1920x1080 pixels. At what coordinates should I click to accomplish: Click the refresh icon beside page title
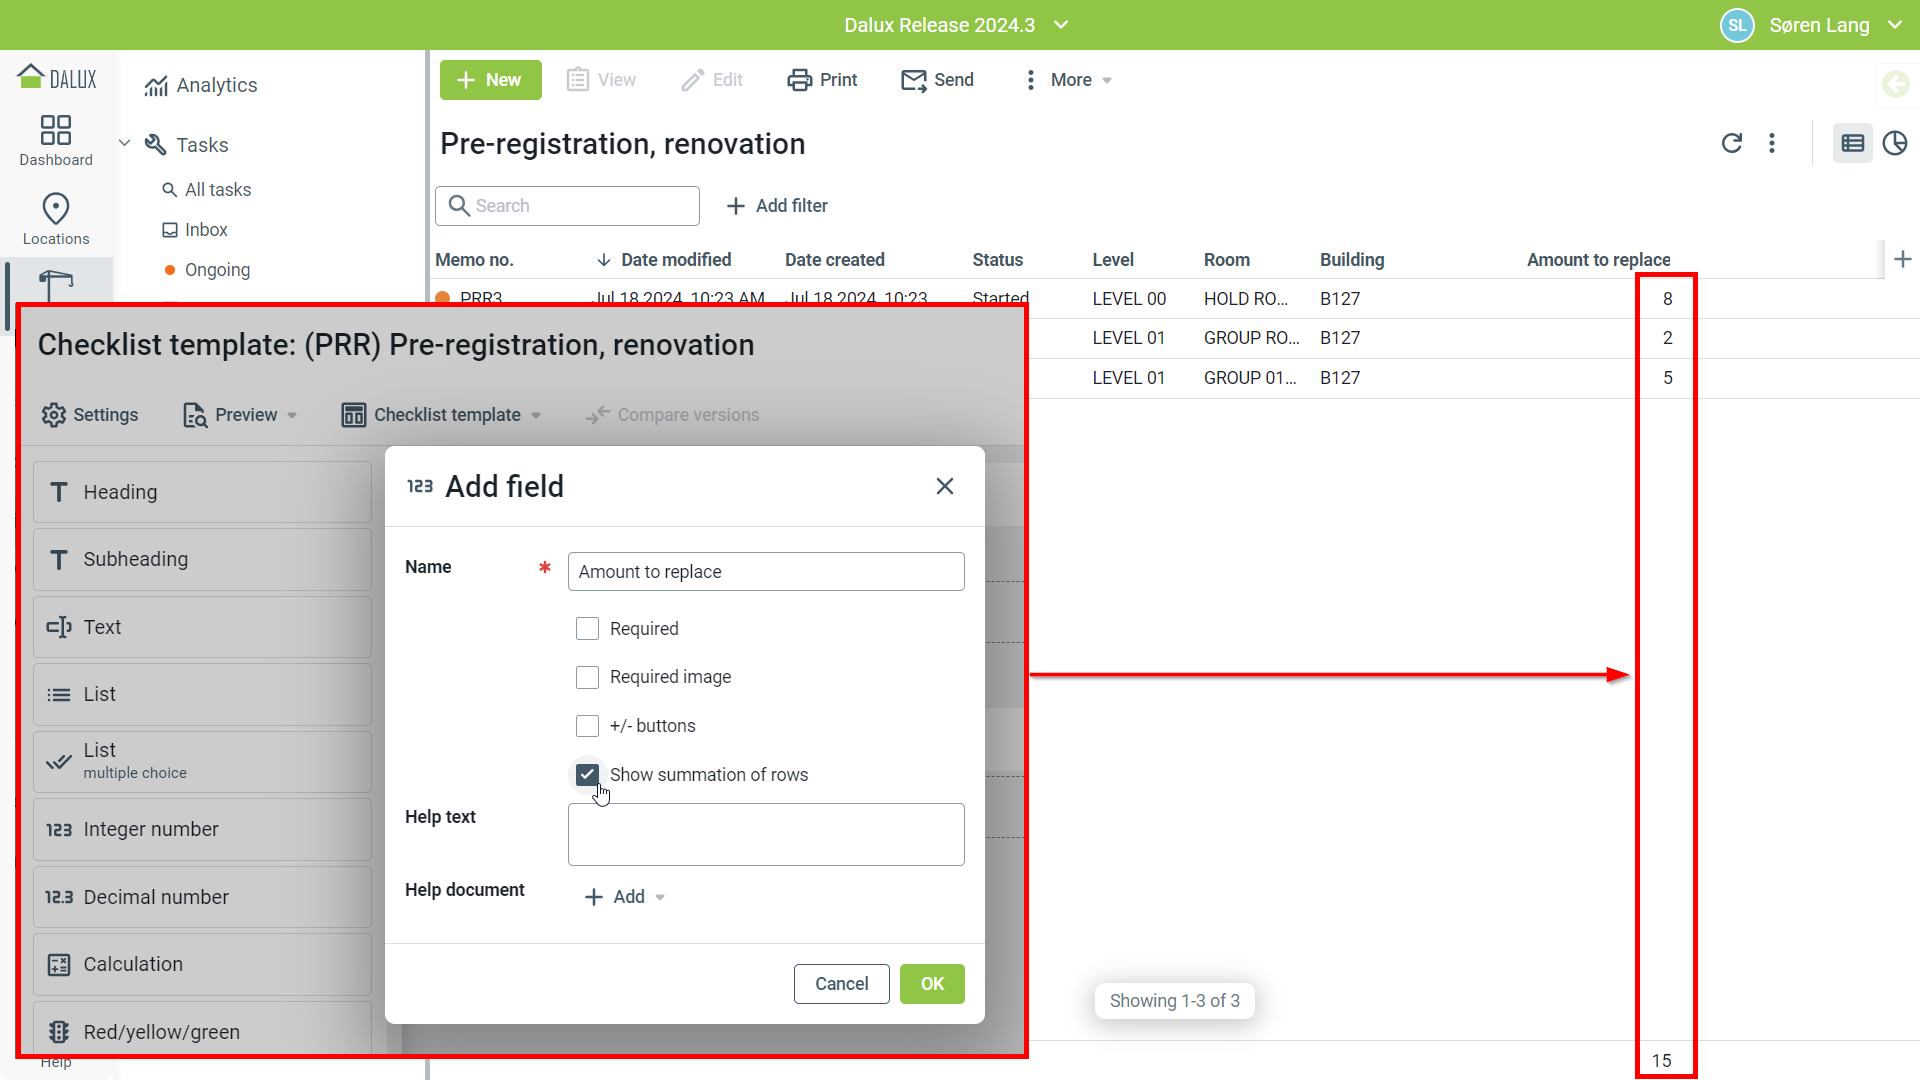(1732, 143)
